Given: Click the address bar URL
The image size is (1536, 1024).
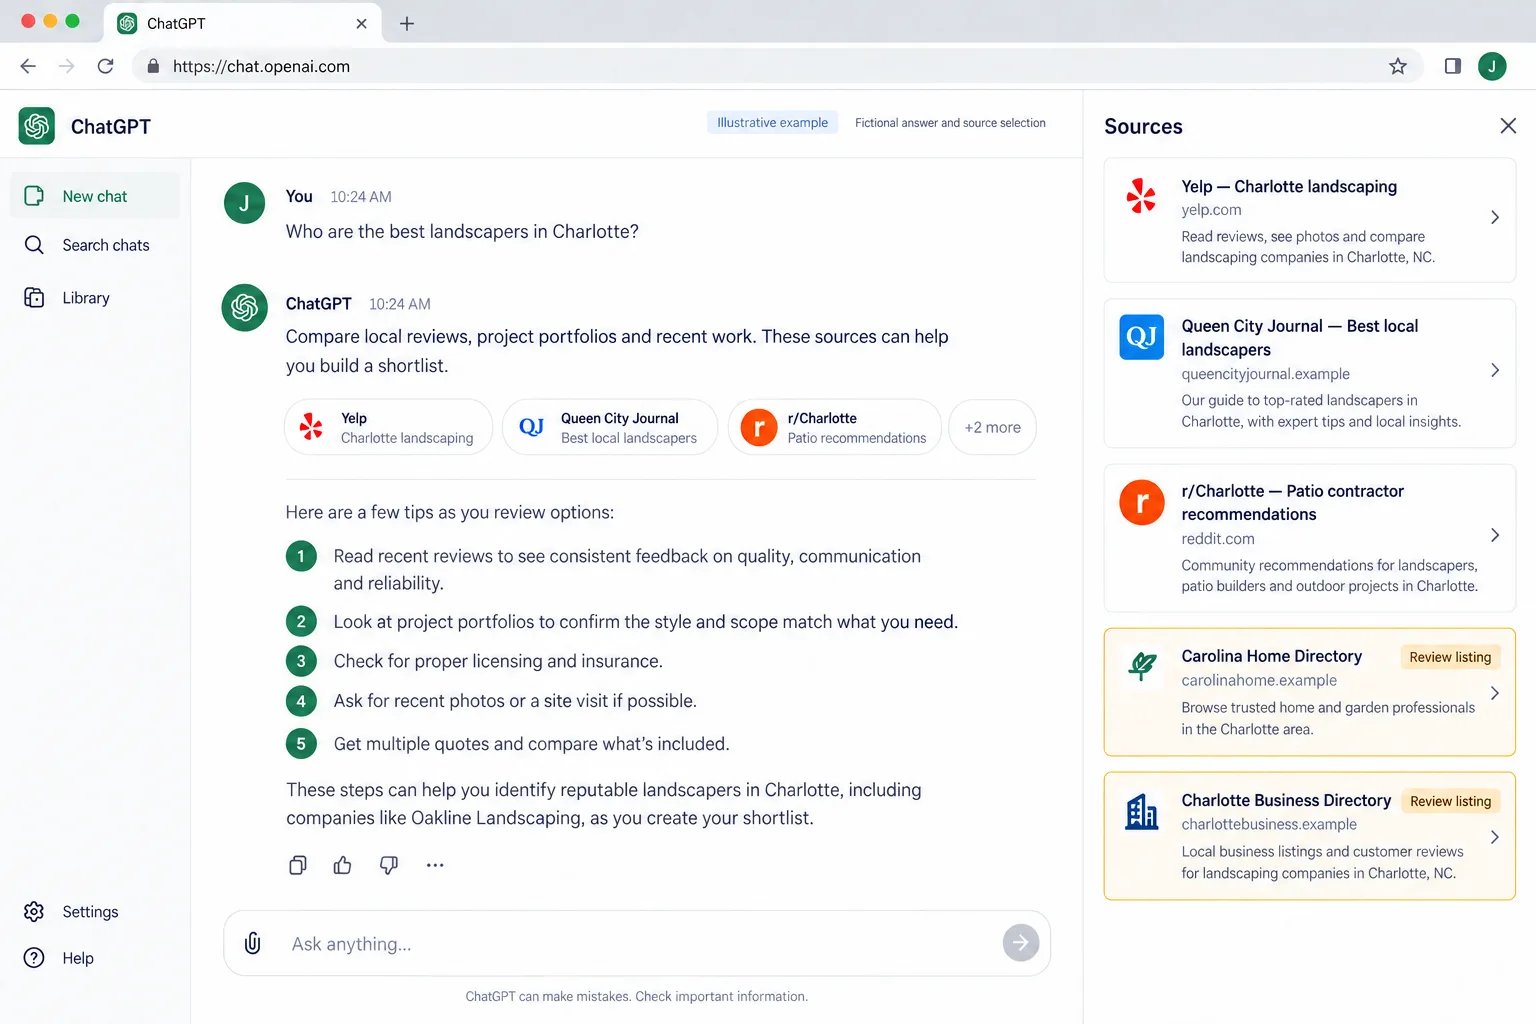Looking at the screenshot, I should [261, 66].
